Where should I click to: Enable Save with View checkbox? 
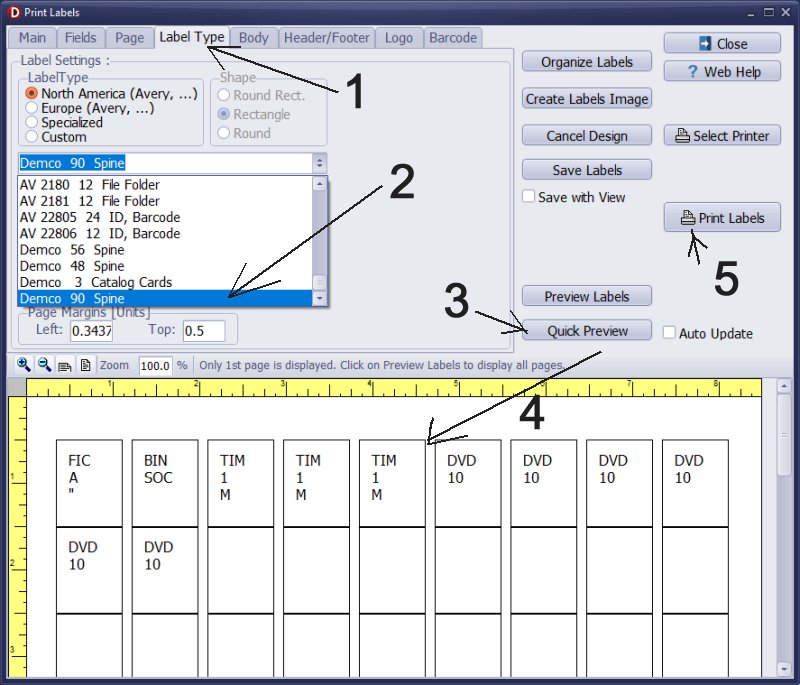(x=529, y=196)
